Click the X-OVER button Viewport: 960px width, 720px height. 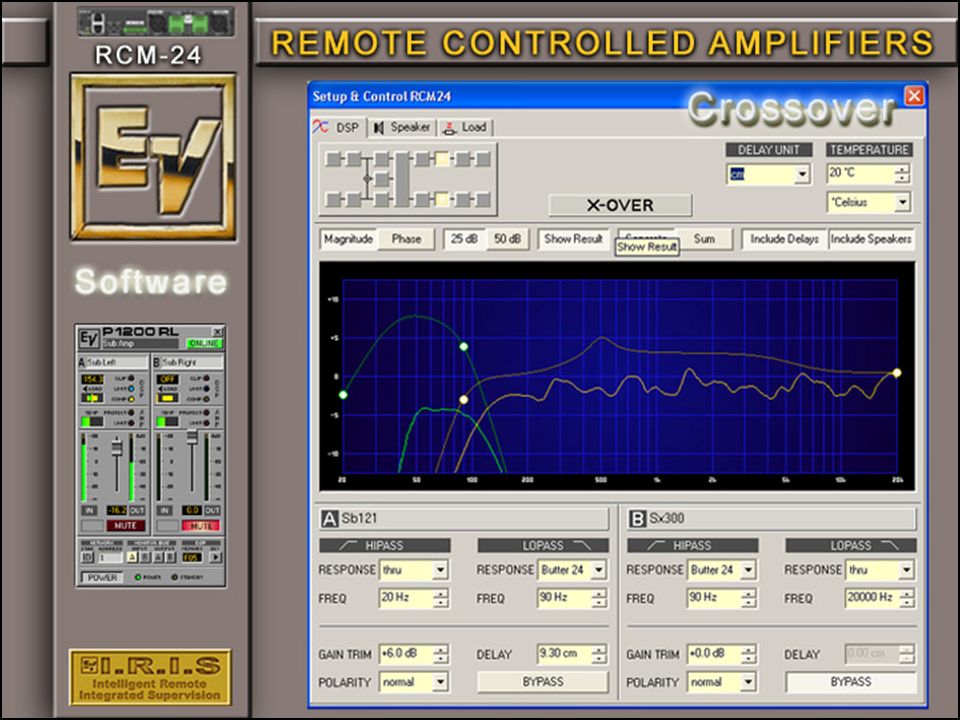(x=620, y=205)
